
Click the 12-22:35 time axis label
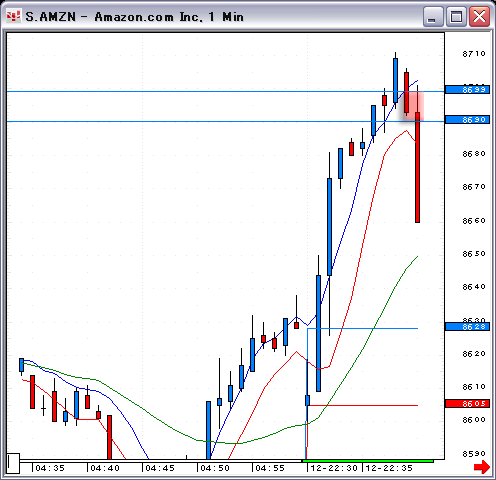tap(389, 468)
